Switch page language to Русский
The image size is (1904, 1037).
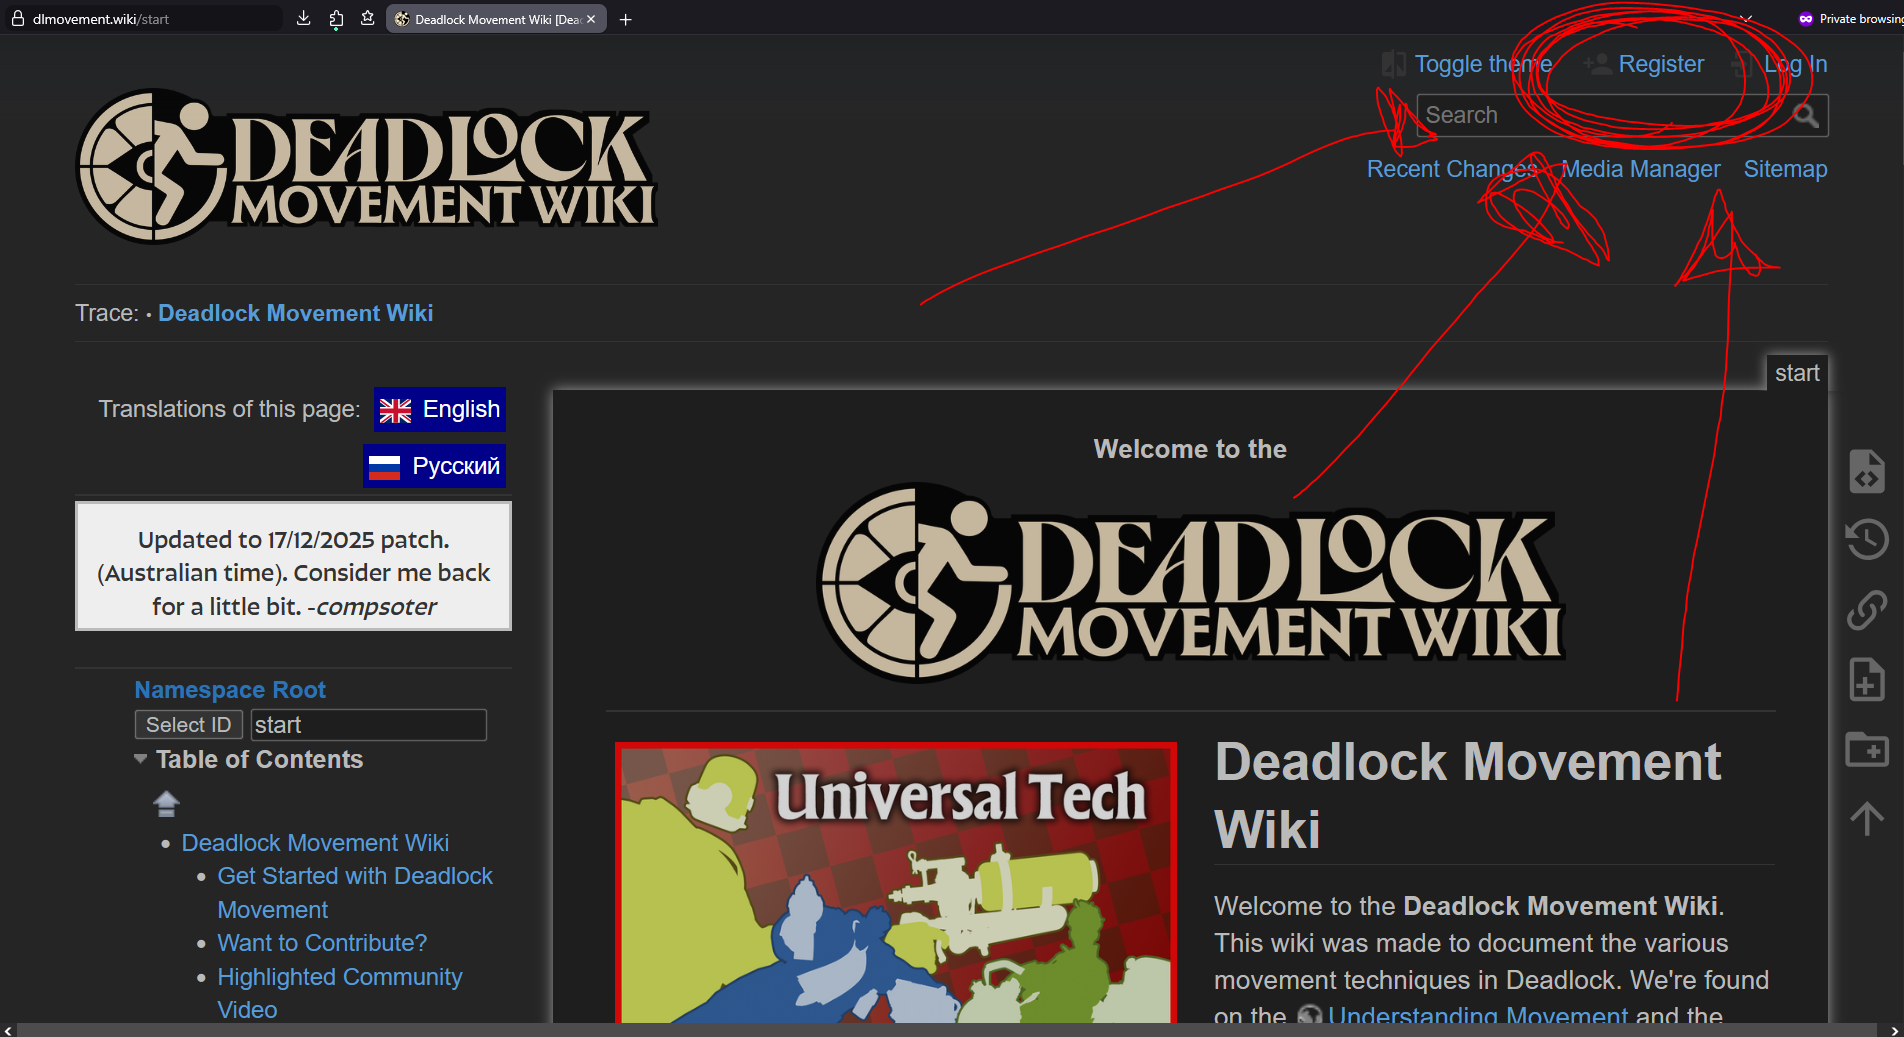pyautogui.click(x=434, y=465)
